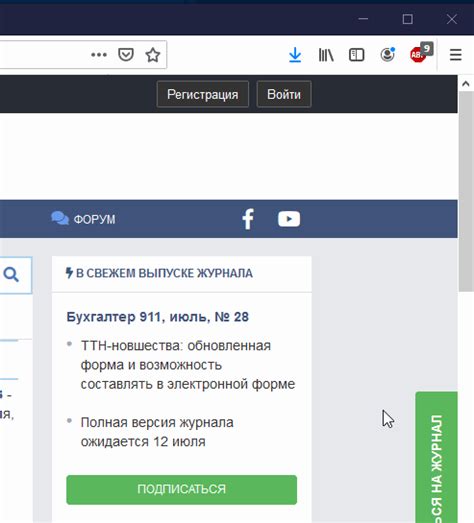
Task: Open the ТТН-новшества article link
Action: 188,365
